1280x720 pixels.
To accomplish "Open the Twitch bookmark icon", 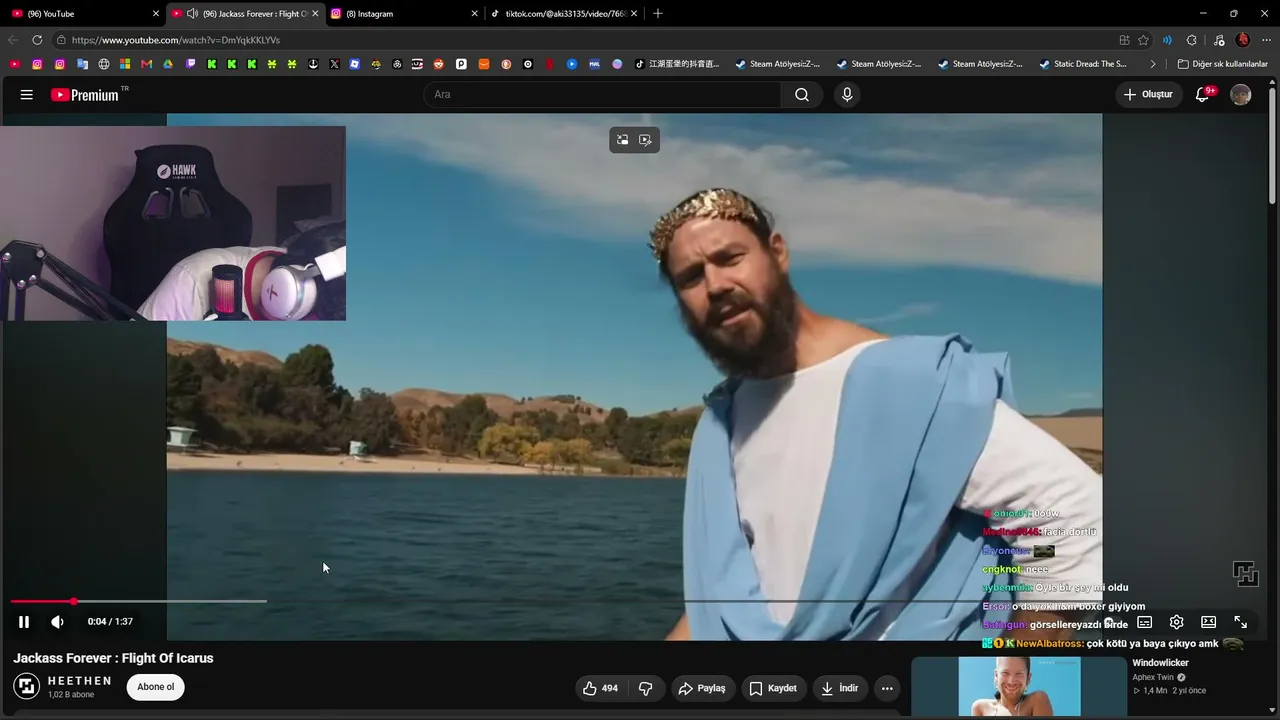I will [191, 64].
